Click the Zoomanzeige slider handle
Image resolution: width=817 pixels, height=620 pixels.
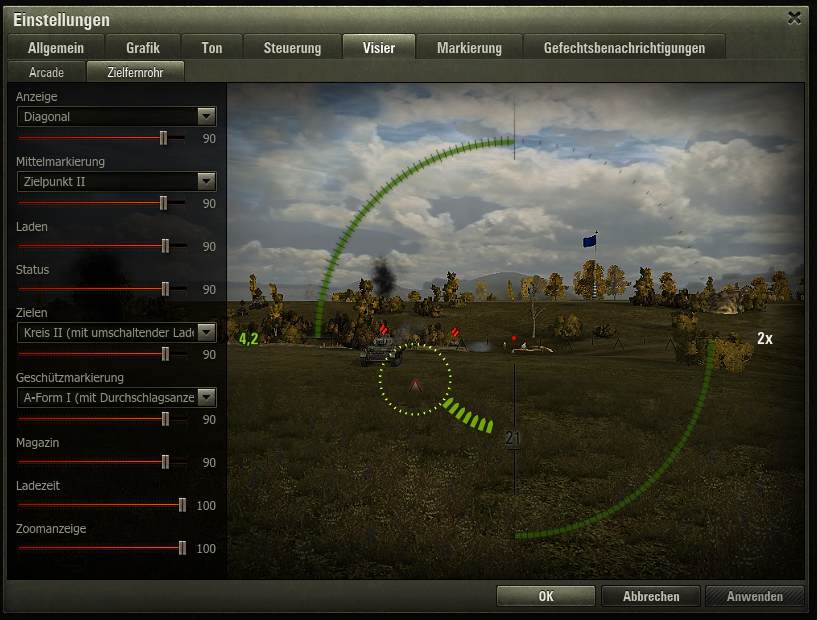coord(182,548)
